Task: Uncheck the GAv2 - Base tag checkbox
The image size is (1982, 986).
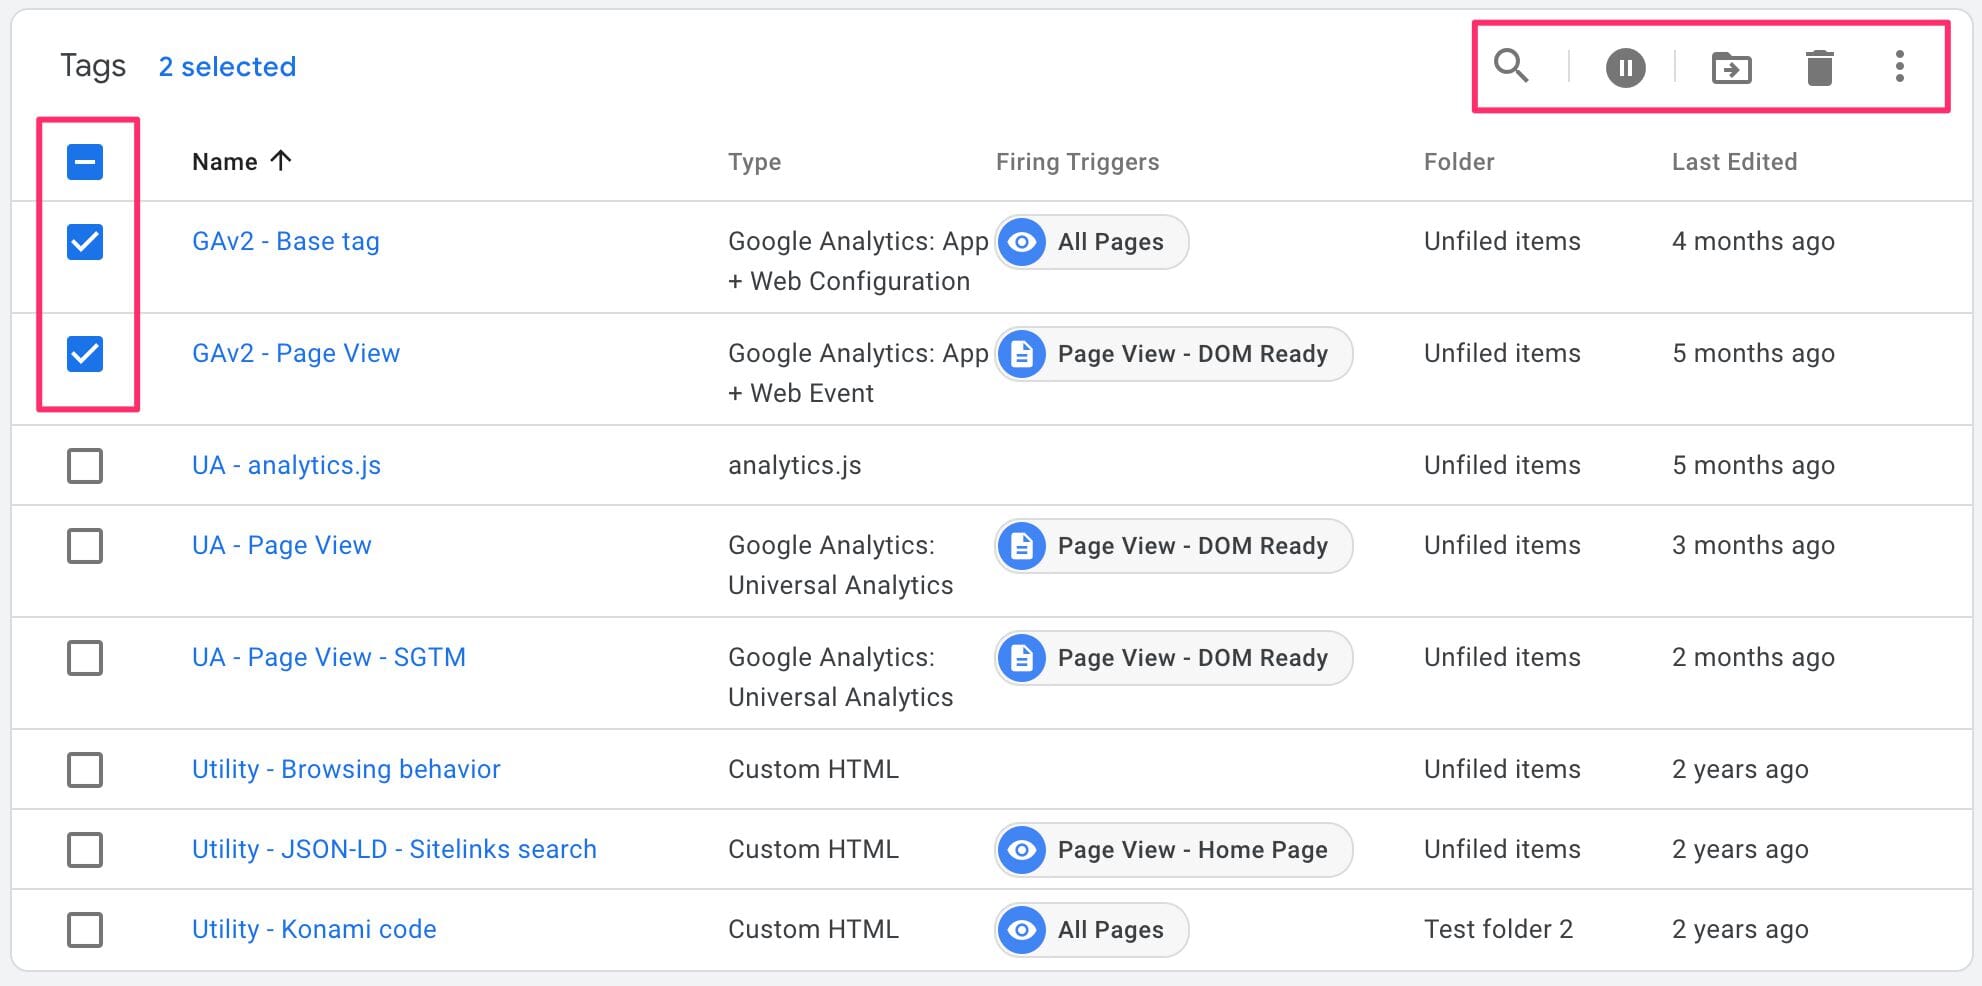Action: [x=85, y=242]
